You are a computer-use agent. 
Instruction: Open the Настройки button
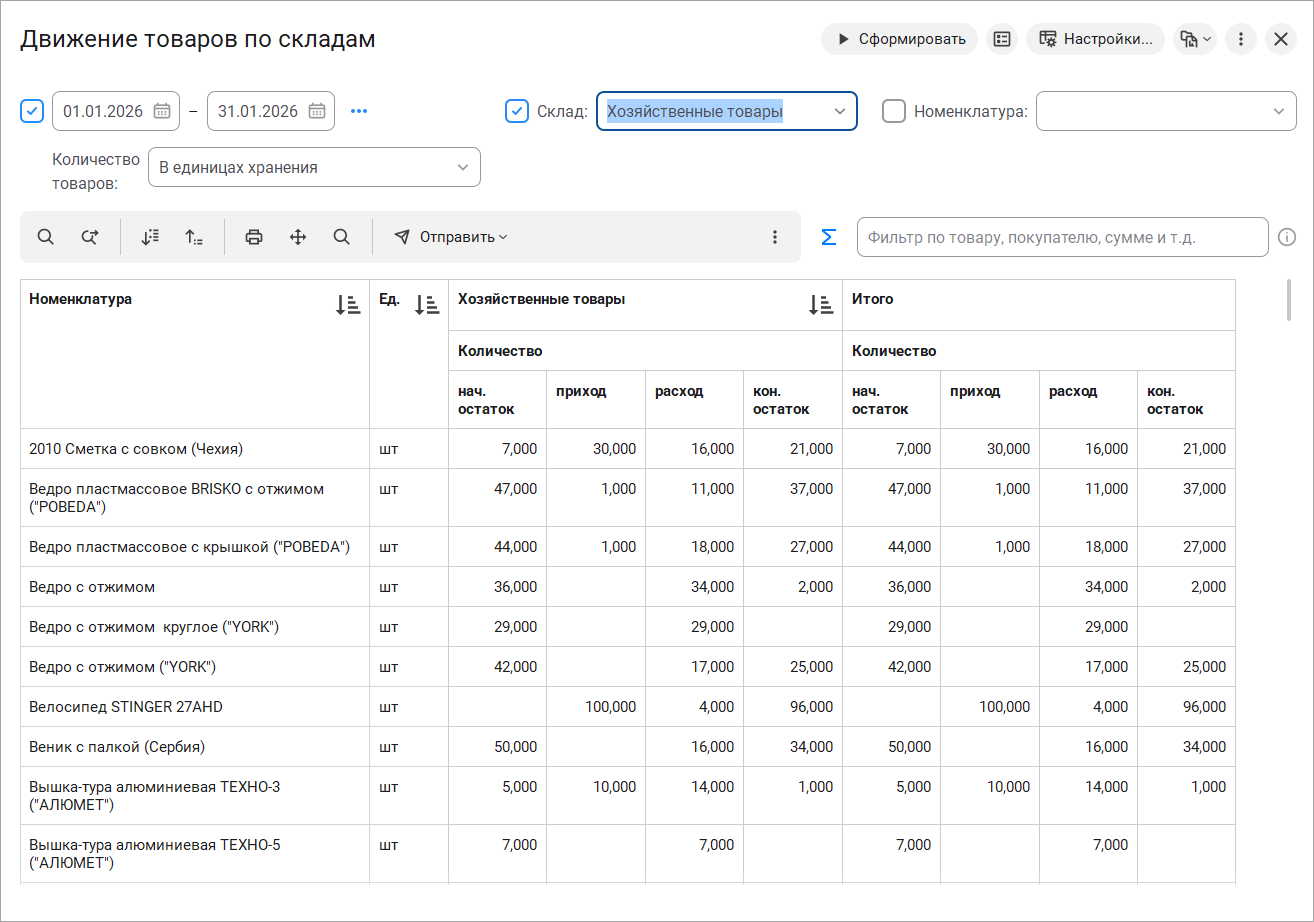[1095, 39]
